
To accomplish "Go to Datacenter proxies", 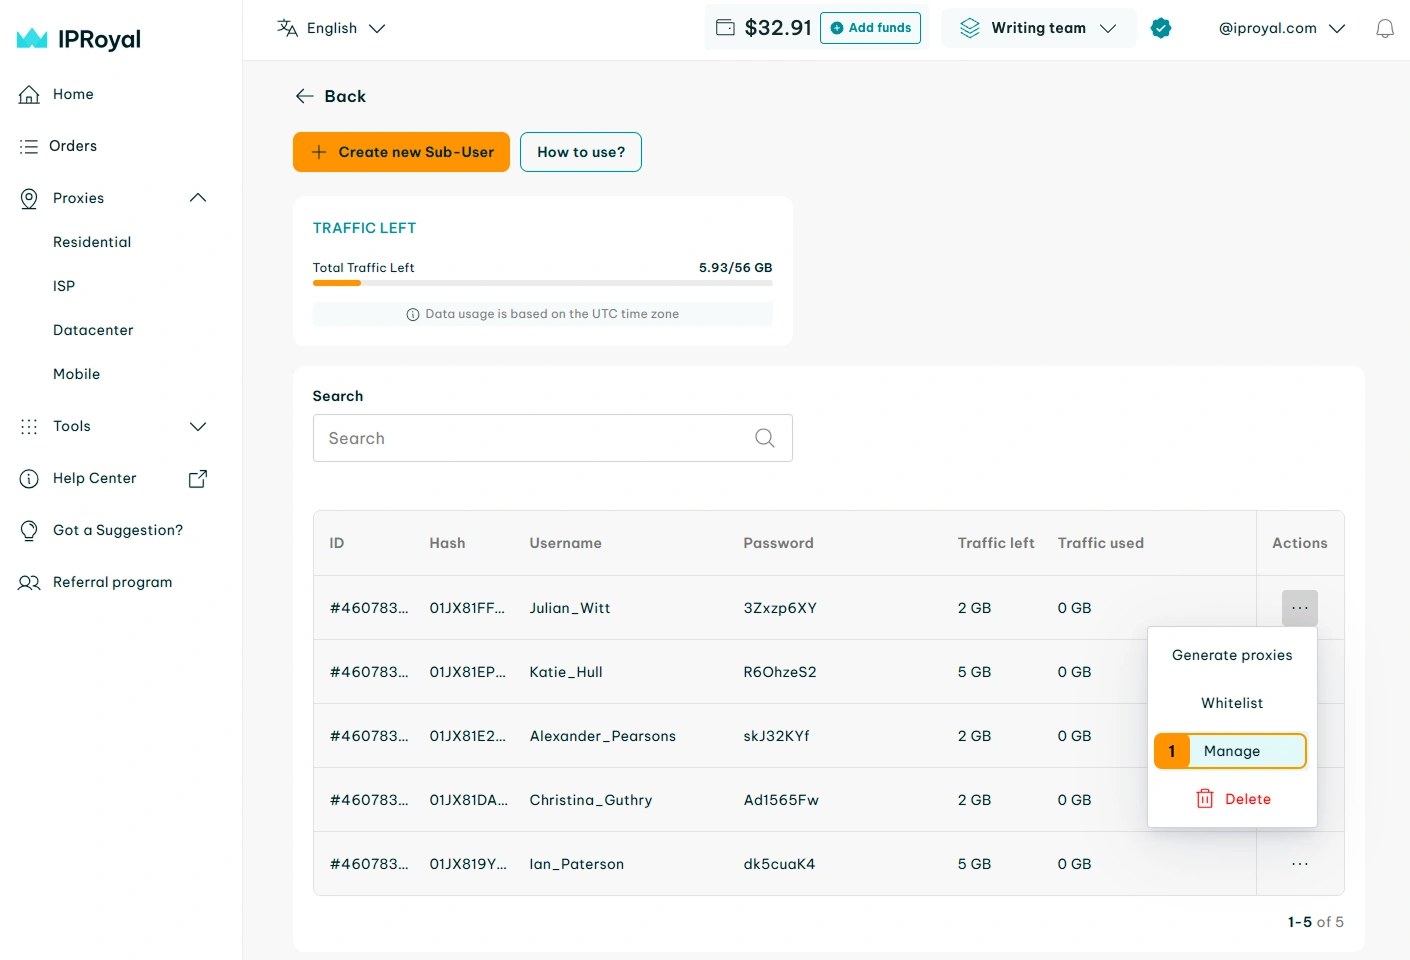I will pos(93,330).
